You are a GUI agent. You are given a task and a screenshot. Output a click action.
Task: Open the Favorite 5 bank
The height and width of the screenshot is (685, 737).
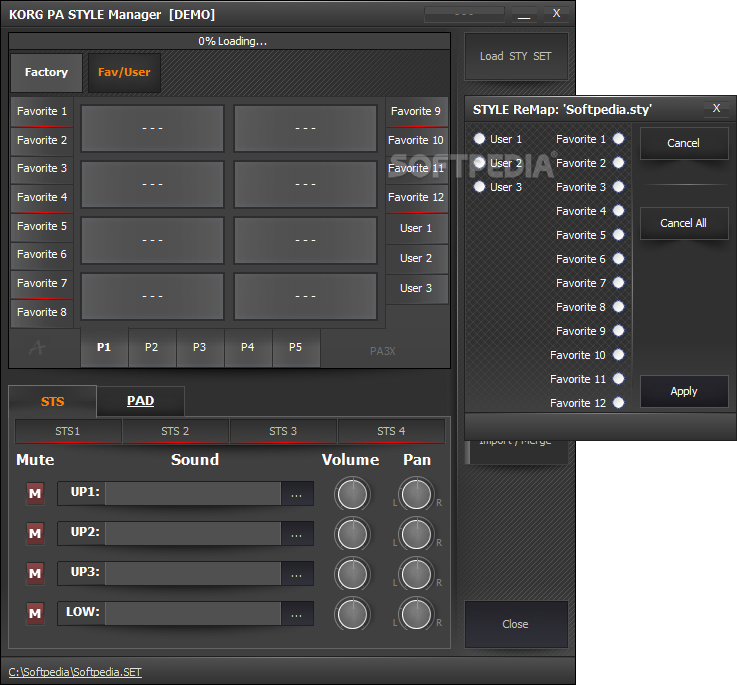coord(42,226)
